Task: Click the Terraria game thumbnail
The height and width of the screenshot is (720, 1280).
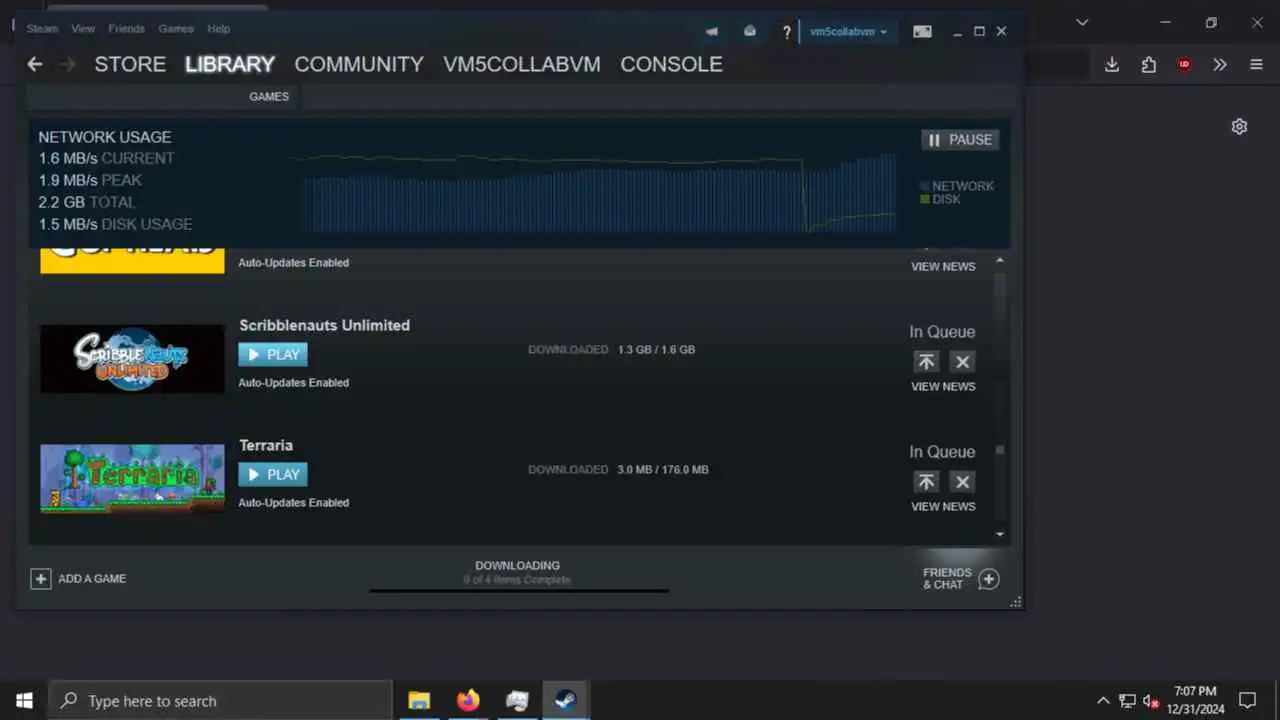Action: [x=132, y=478]
